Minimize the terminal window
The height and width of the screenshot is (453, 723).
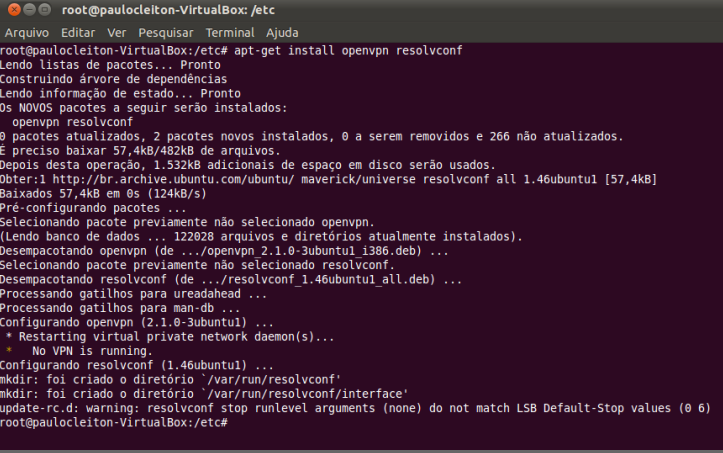(x=27, y=10)
